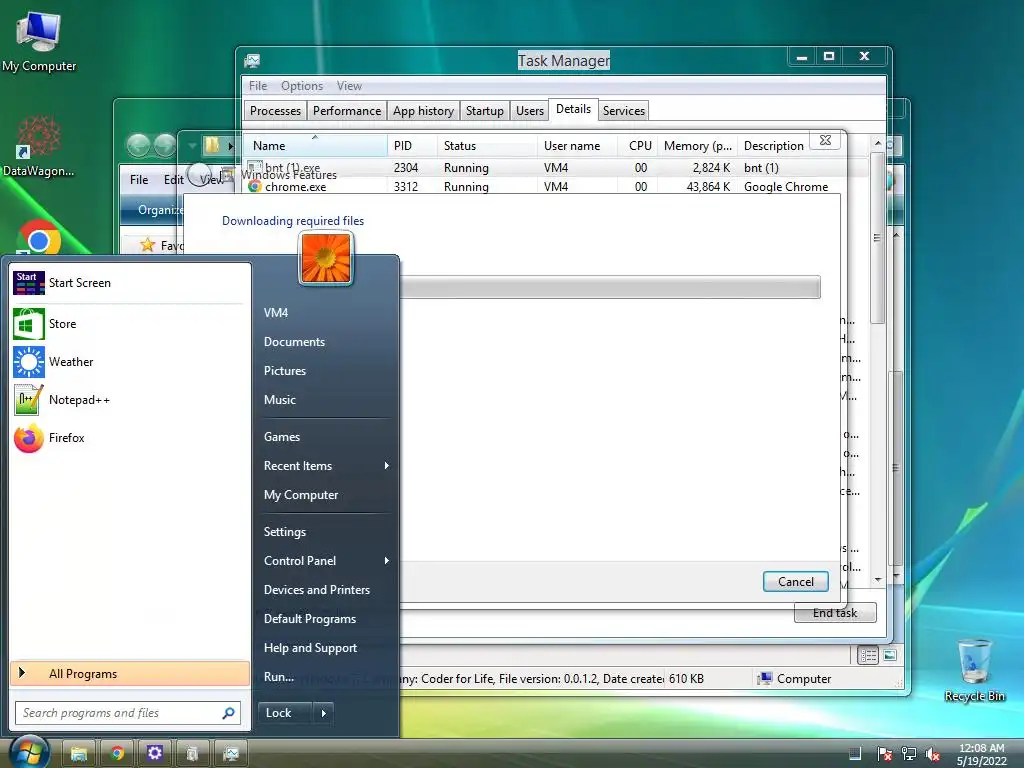Click the Windows Features taskbar button
The width and height of the screenshot is (1024, 768).
[193, 754]
